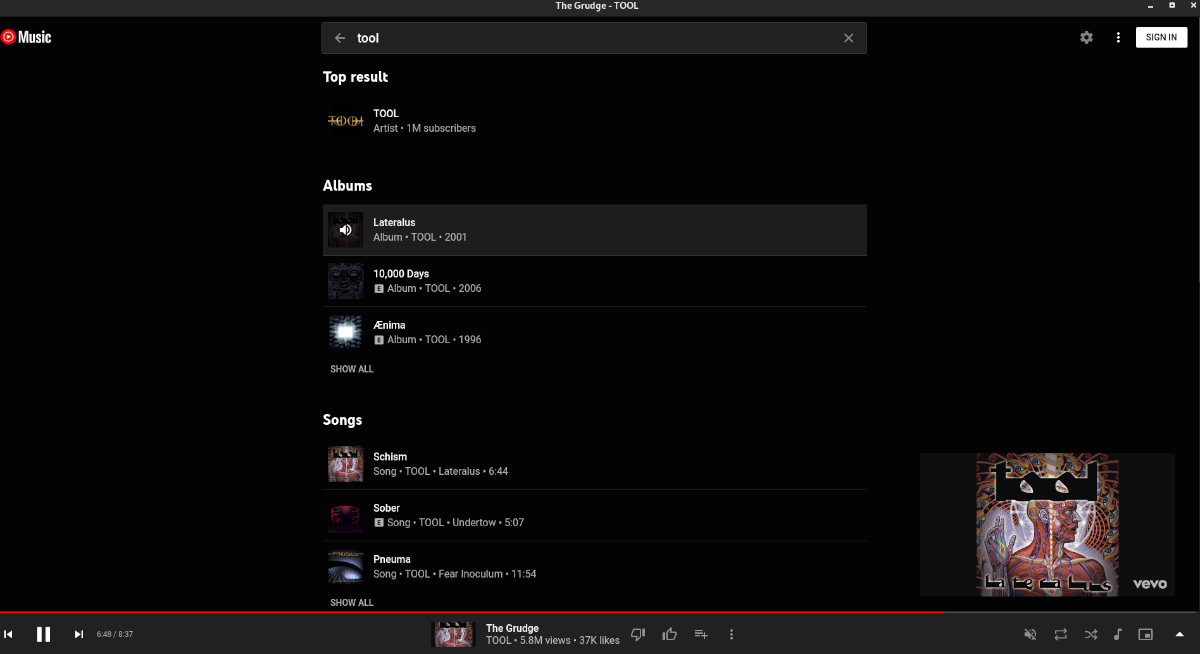Screen dimensions: 1200x654
Task: Like The Grudge with thumbs up
Action: tap(670, 634)
